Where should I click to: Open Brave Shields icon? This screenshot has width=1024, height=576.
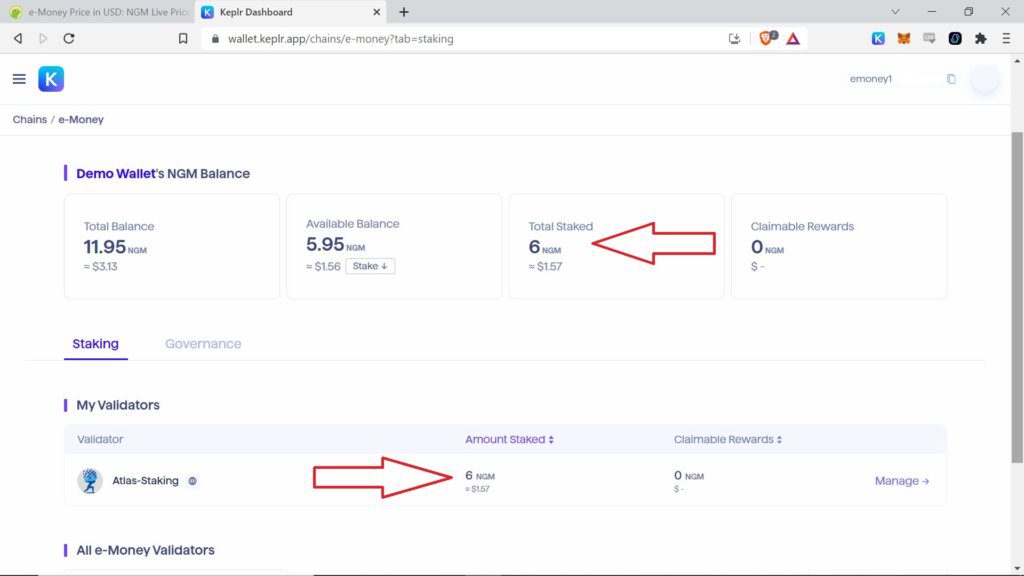tap(767, 38)
